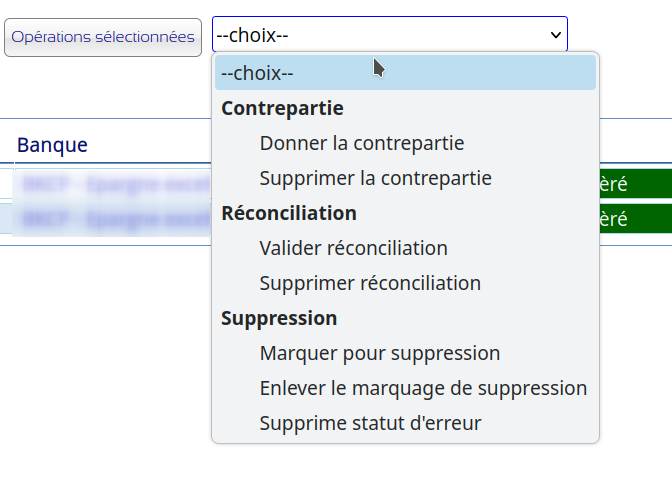The image size is (672, 489).
Task: Click the Contrepartie group heading
Action: 282,108
